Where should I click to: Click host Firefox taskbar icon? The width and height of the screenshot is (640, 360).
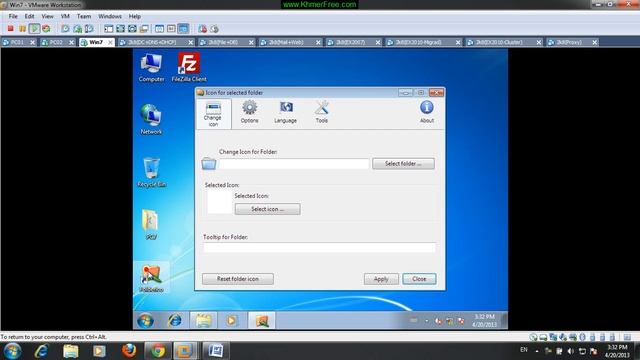[x=129, y=350]
